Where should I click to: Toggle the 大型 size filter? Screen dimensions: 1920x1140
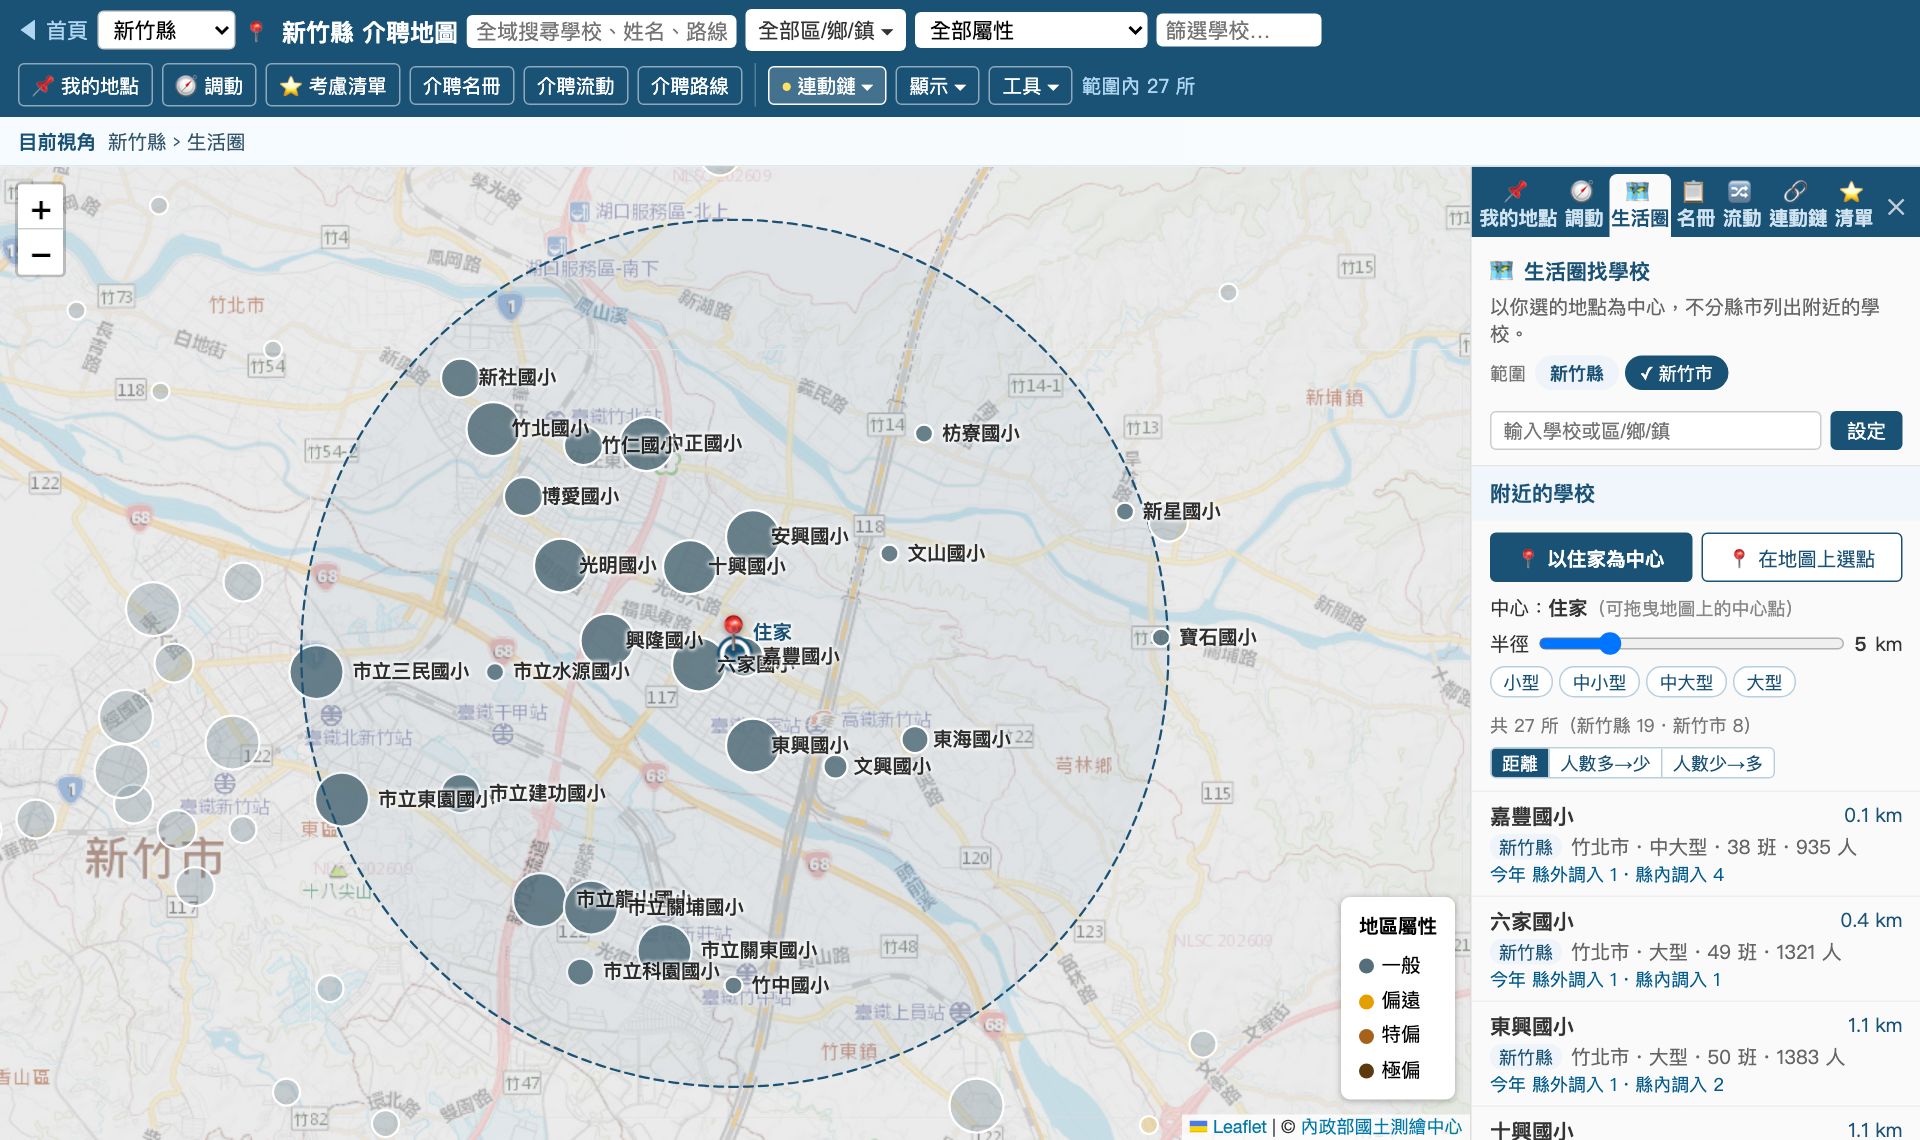pos(1764,683)
